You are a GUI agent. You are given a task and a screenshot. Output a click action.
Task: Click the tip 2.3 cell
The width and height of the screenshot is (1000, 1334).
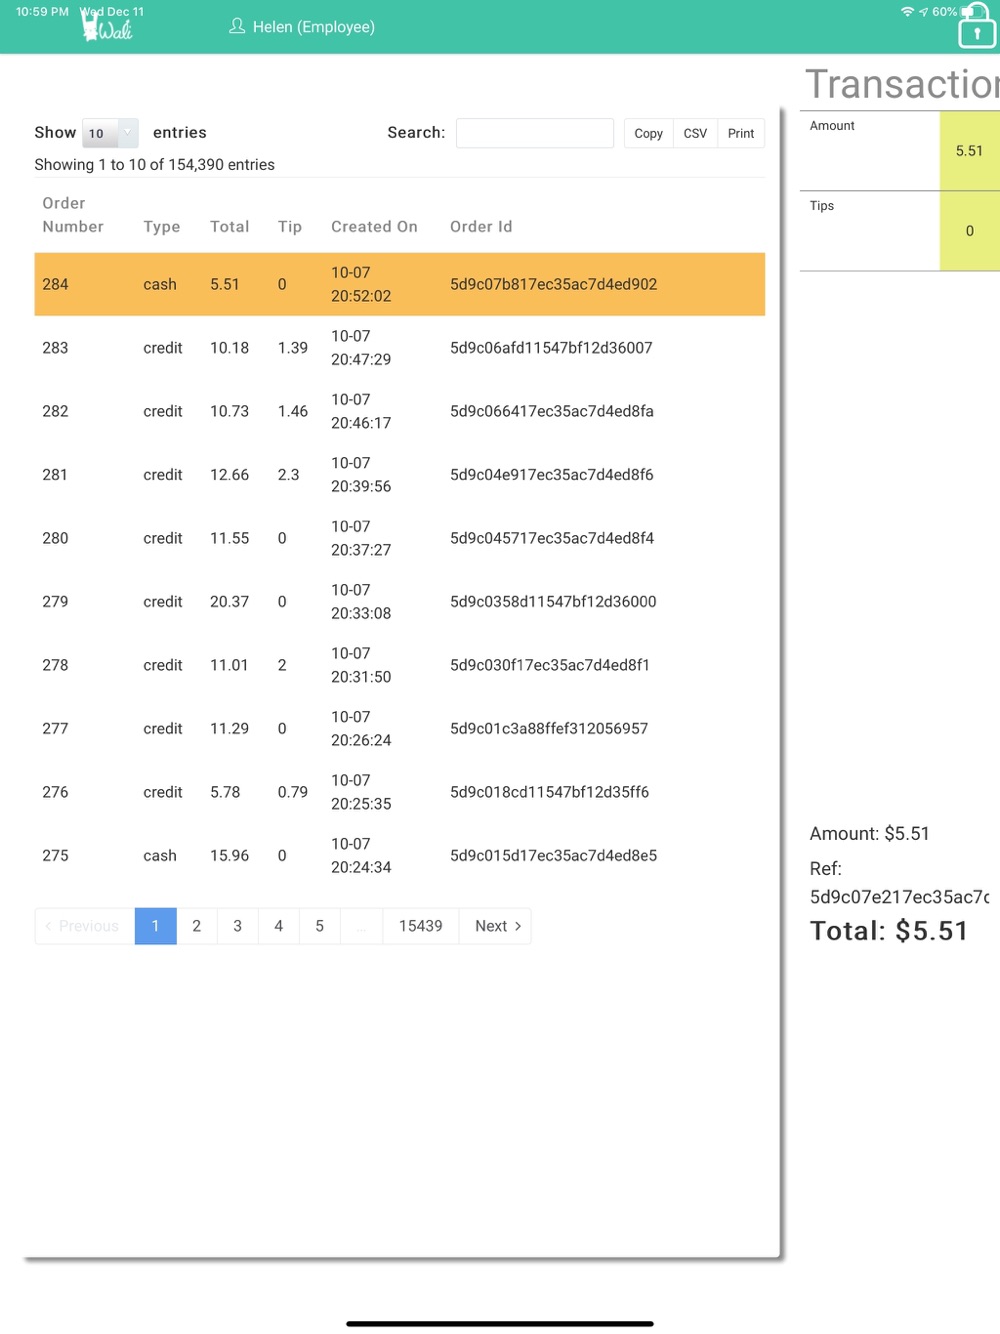click(x=289, y=475)
